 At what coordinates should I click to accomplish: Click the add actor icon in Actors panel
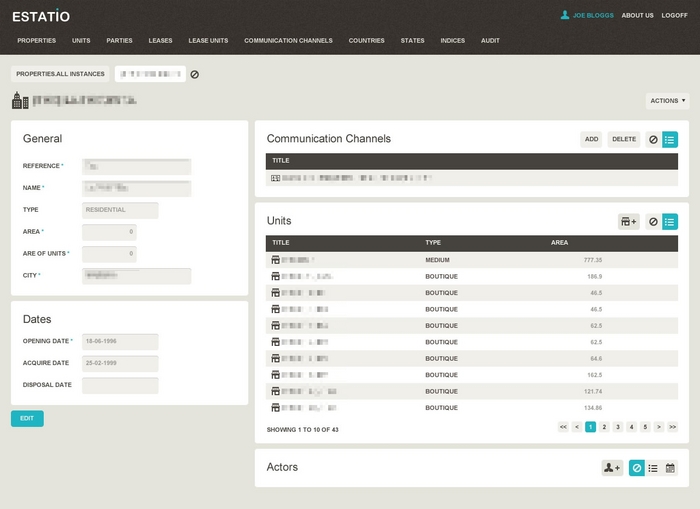point(611,468)
